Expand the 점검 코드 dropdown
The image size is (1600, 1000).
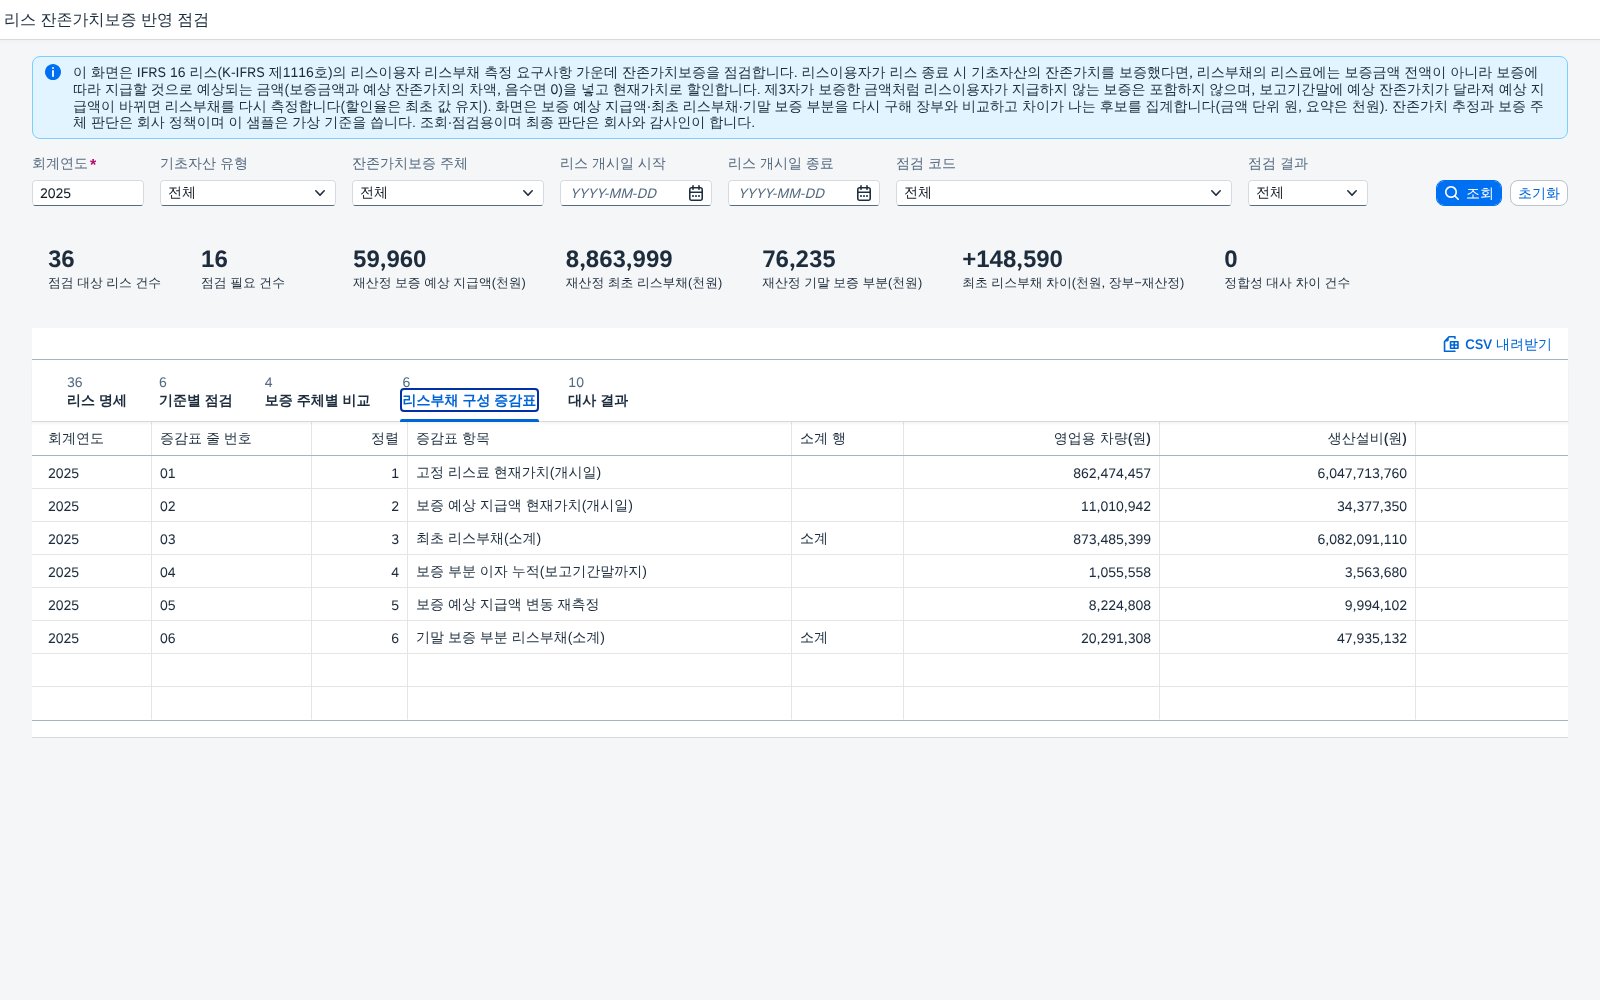pos(1216,193)
